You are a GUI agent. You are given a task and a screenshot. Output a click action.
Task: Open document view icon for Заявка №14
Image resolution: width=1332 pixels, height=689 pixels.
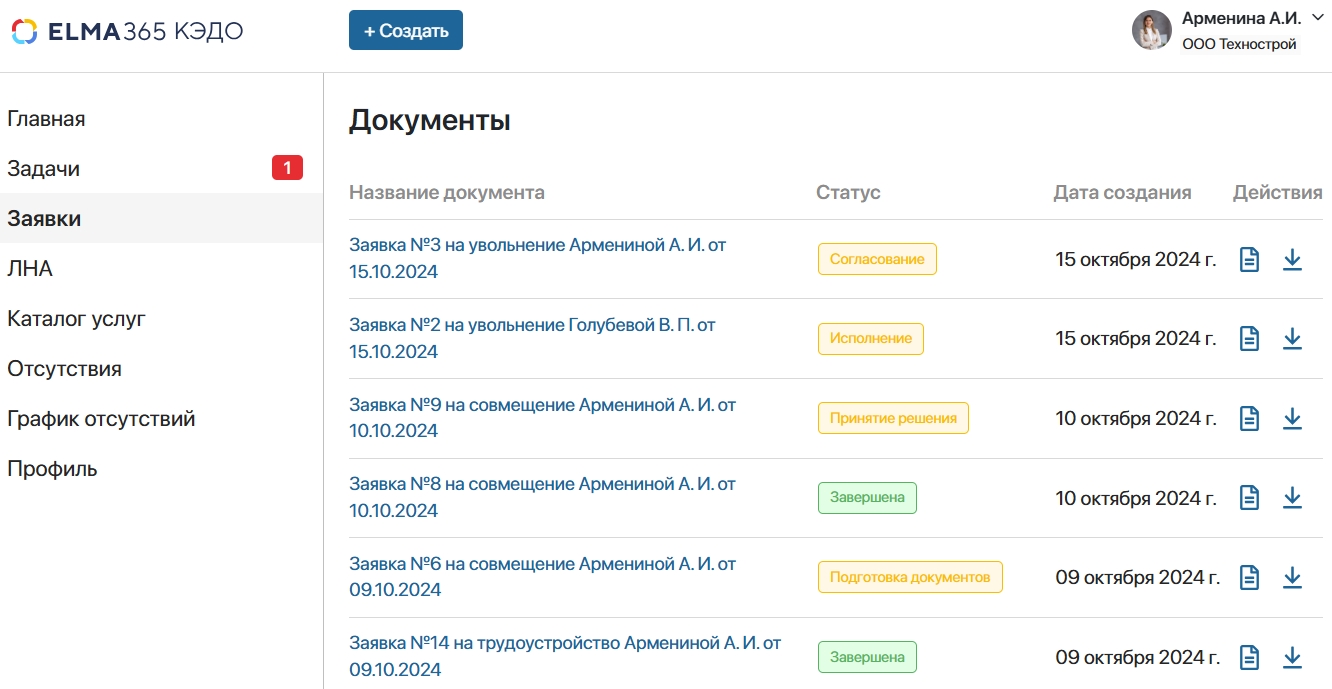[x=1249, y=657]
